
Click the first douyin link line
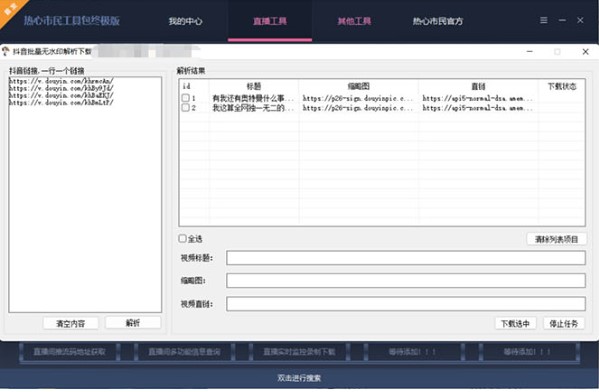pyautogui.click(x=61, y=81)
